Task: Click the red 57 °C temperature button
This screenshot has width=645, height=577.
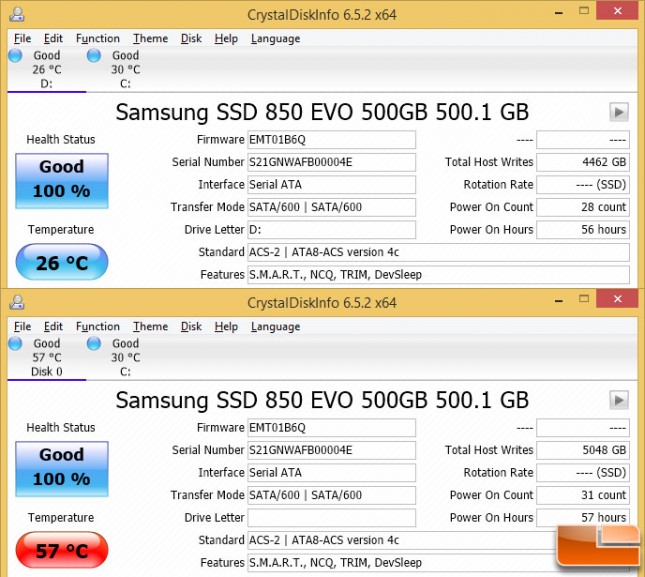Action: click(x=62, y=550)
